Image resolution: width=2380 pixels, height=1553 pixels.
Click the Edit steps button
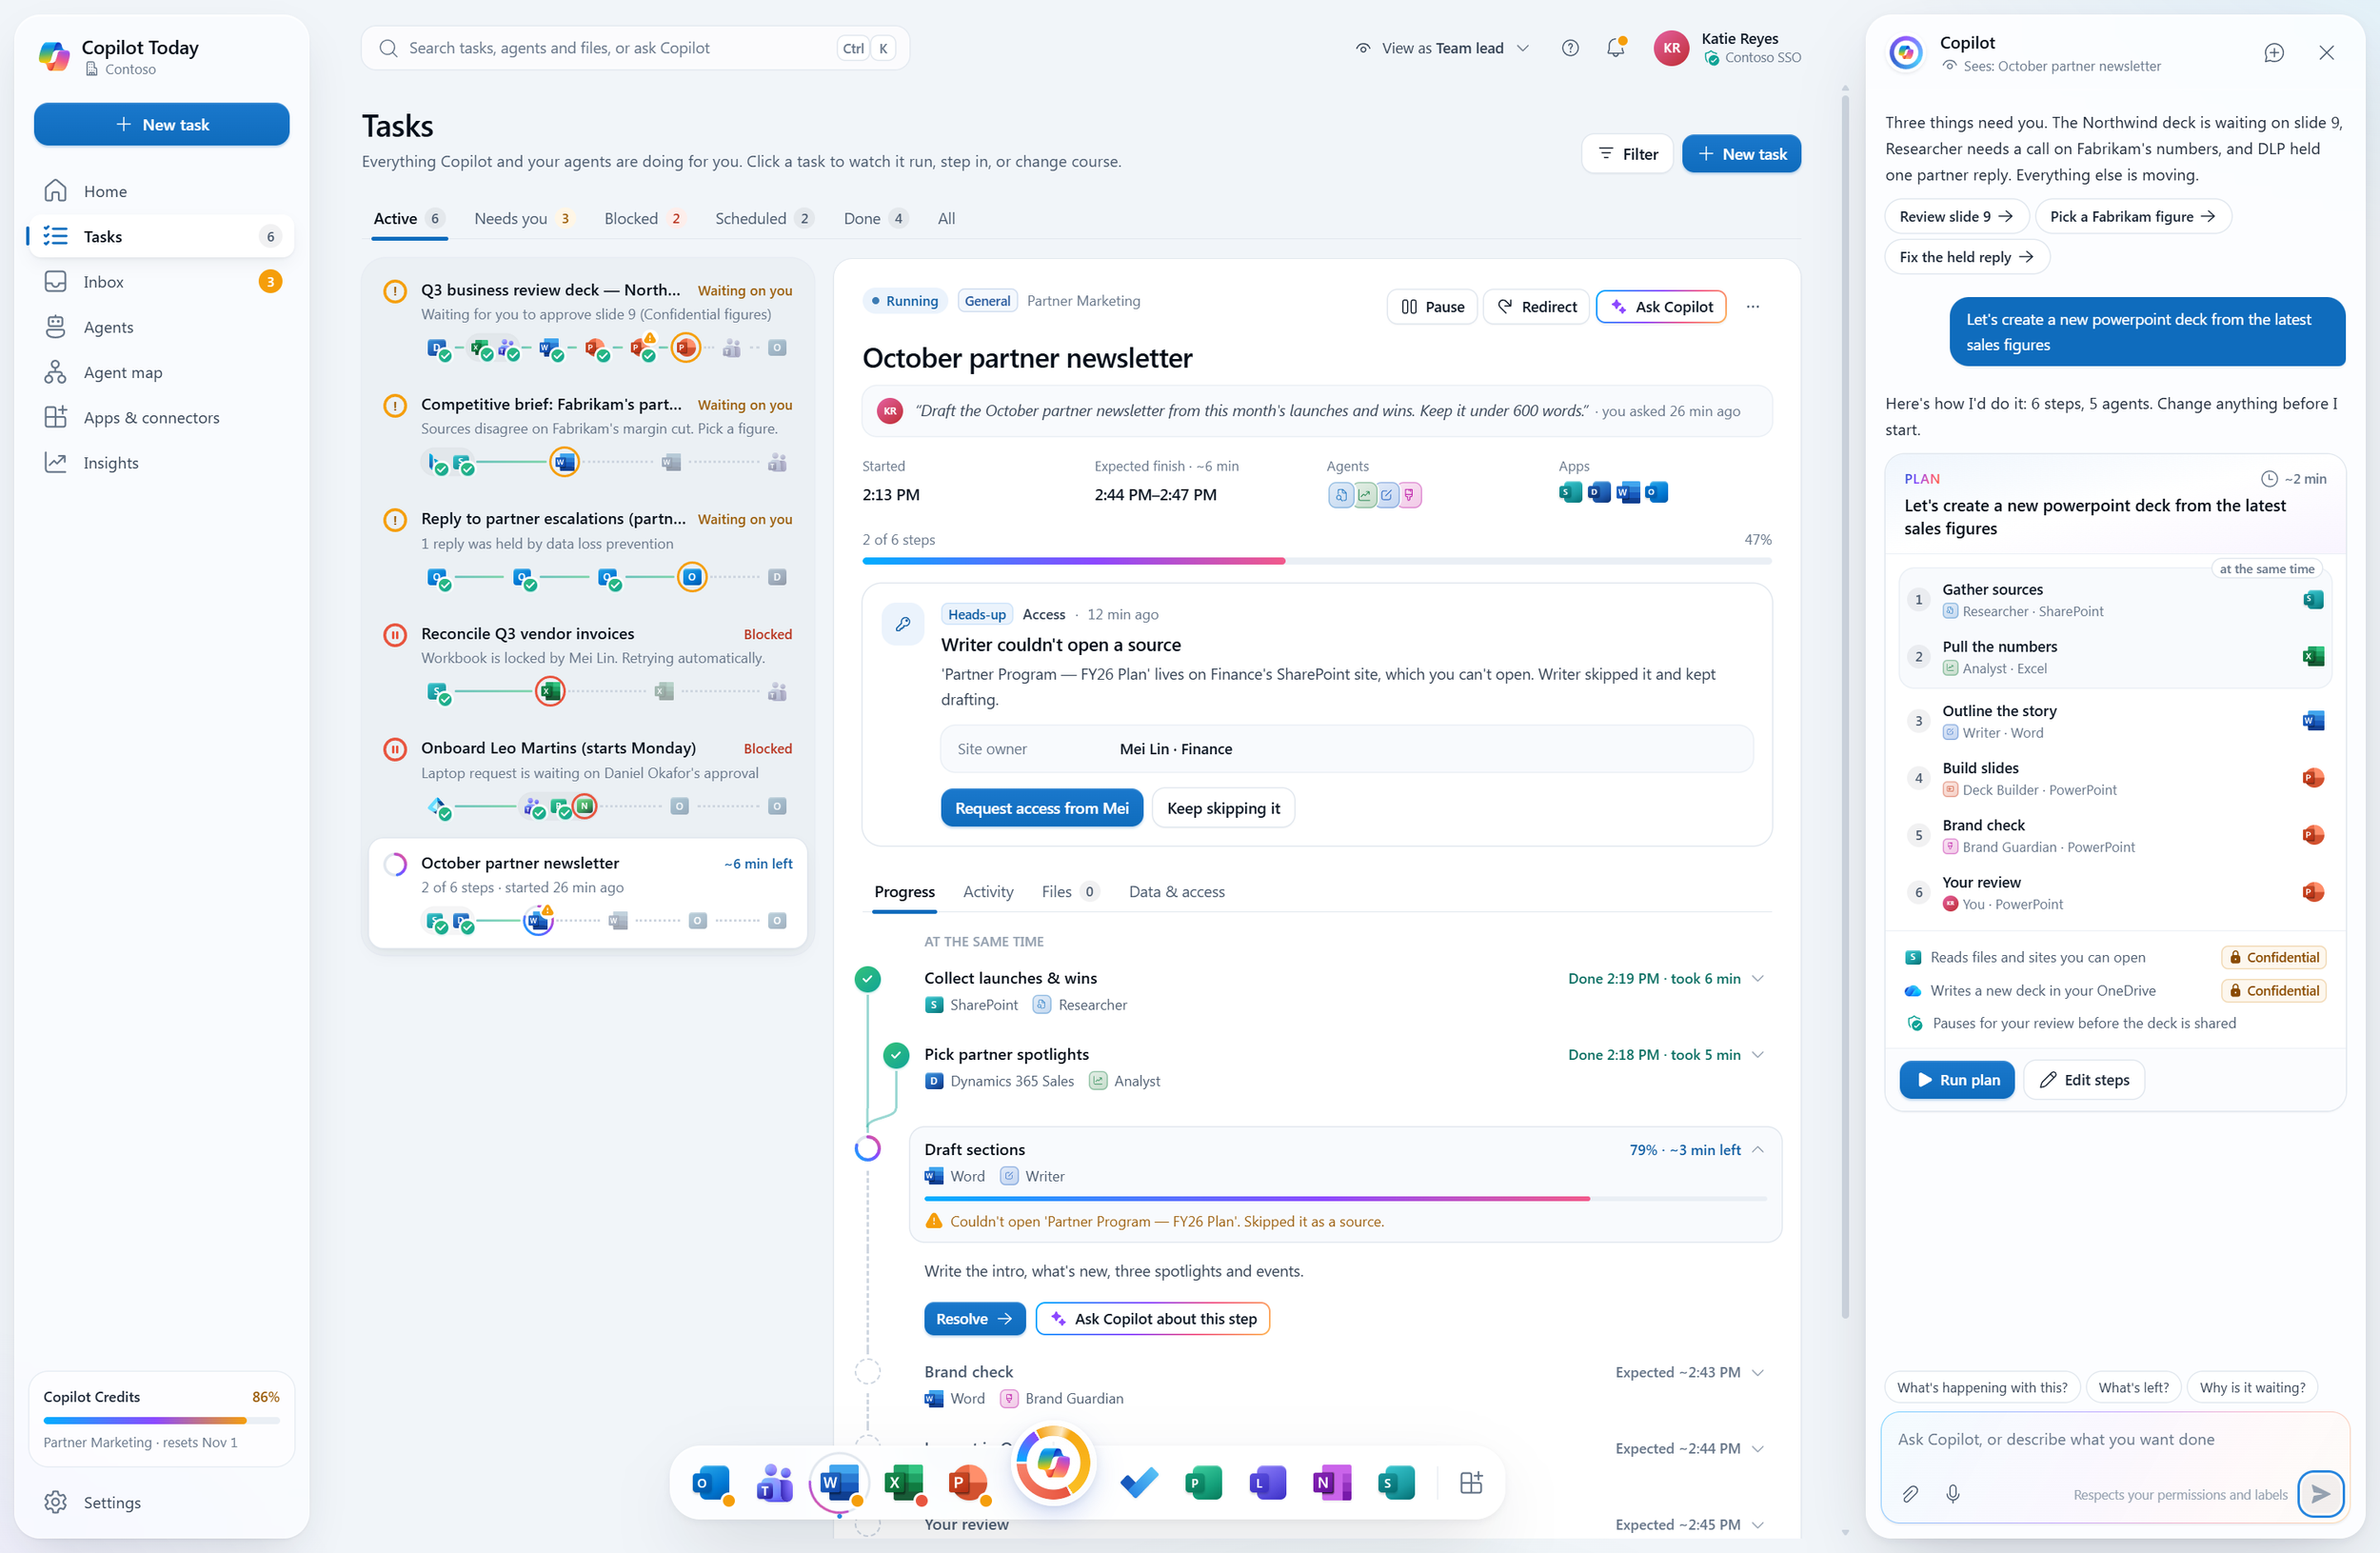point(2083,1080)
